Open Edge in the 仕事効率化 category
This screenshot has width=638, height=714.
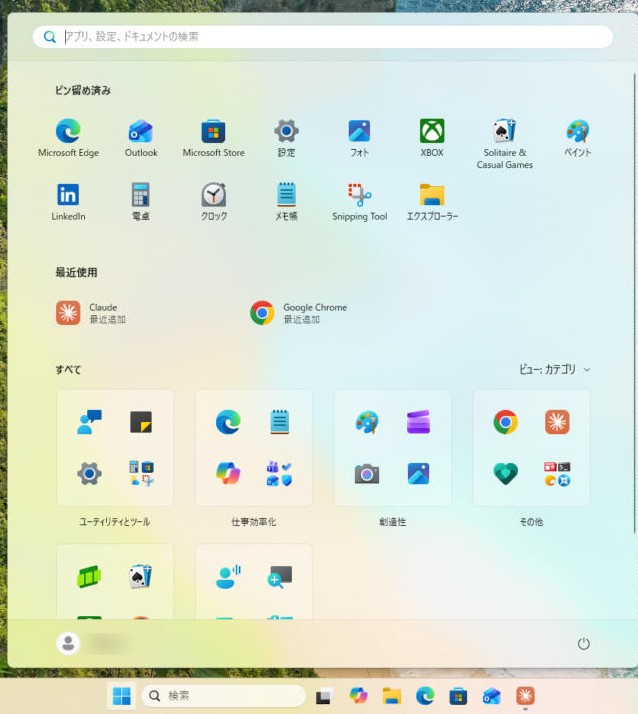point(228,422)
